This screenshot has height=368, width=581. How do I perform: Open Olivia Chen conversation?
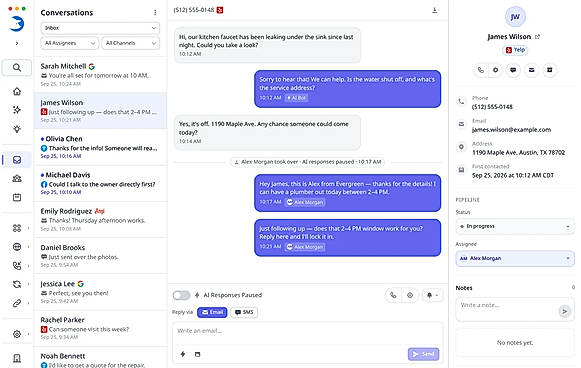100,147
